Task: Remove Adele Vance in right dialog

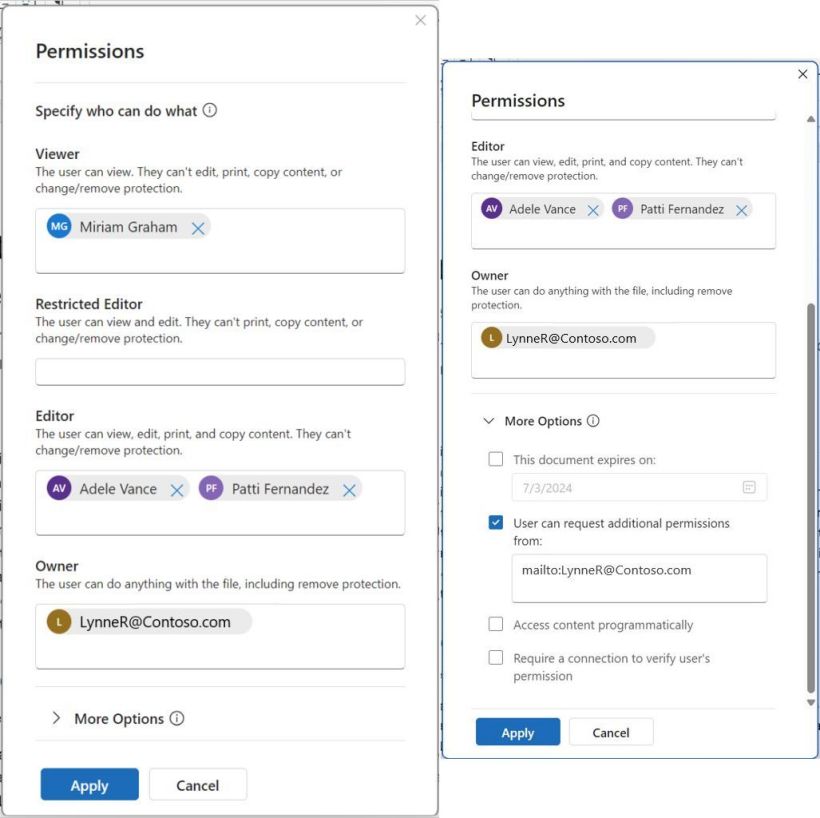Action: point(593,210)
